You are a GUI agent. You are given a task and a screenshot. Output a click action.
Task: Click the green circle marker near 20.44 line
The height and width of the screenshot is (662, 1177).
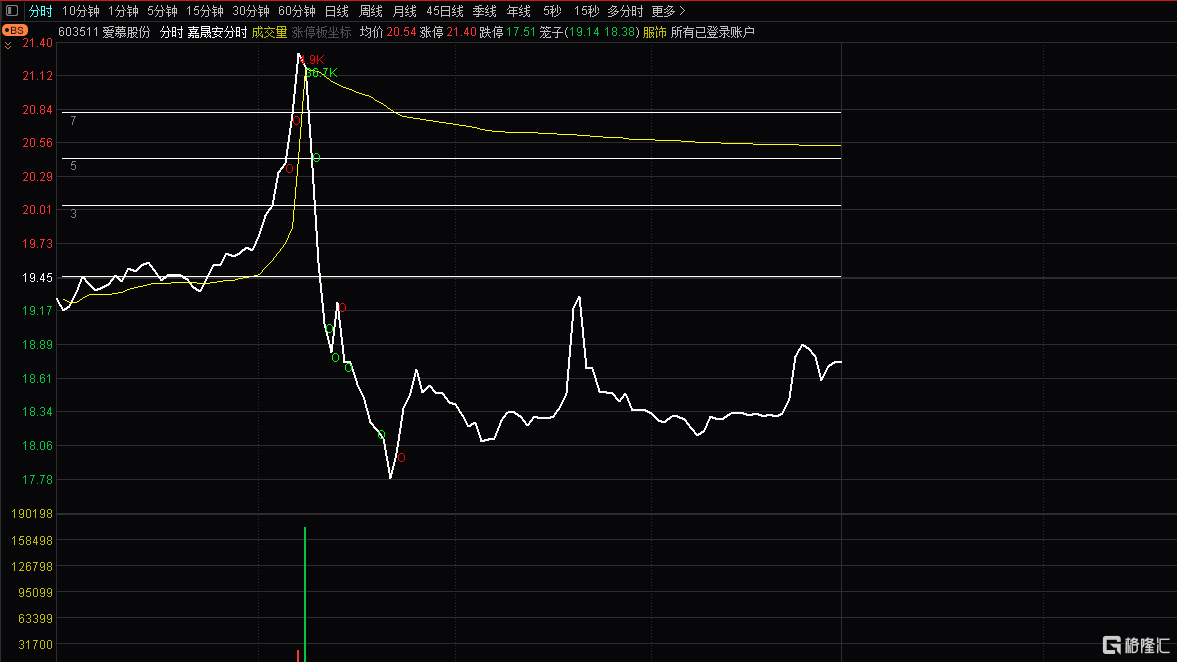[317, 158]
